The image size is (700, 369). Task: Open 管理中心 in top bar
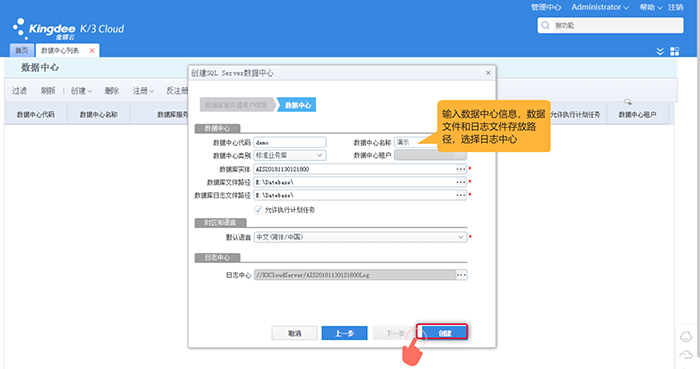[546, 7]
